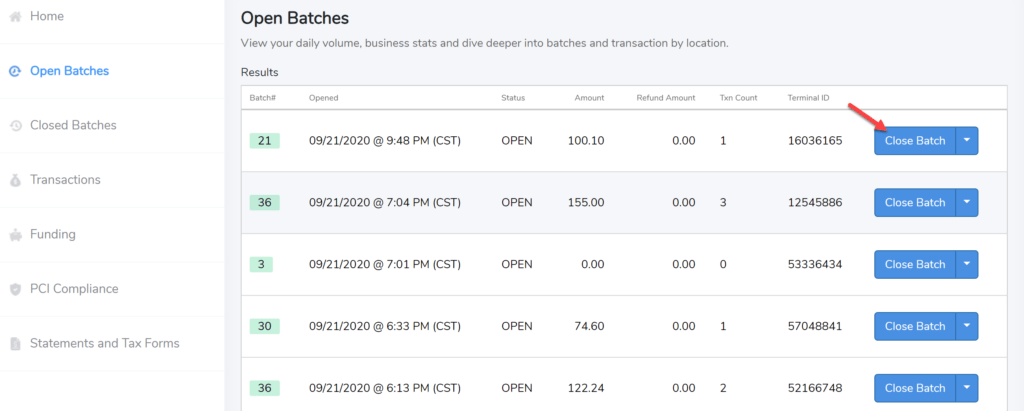
Task: Open the Closed Batches menu item
Action: click(73, 125)
